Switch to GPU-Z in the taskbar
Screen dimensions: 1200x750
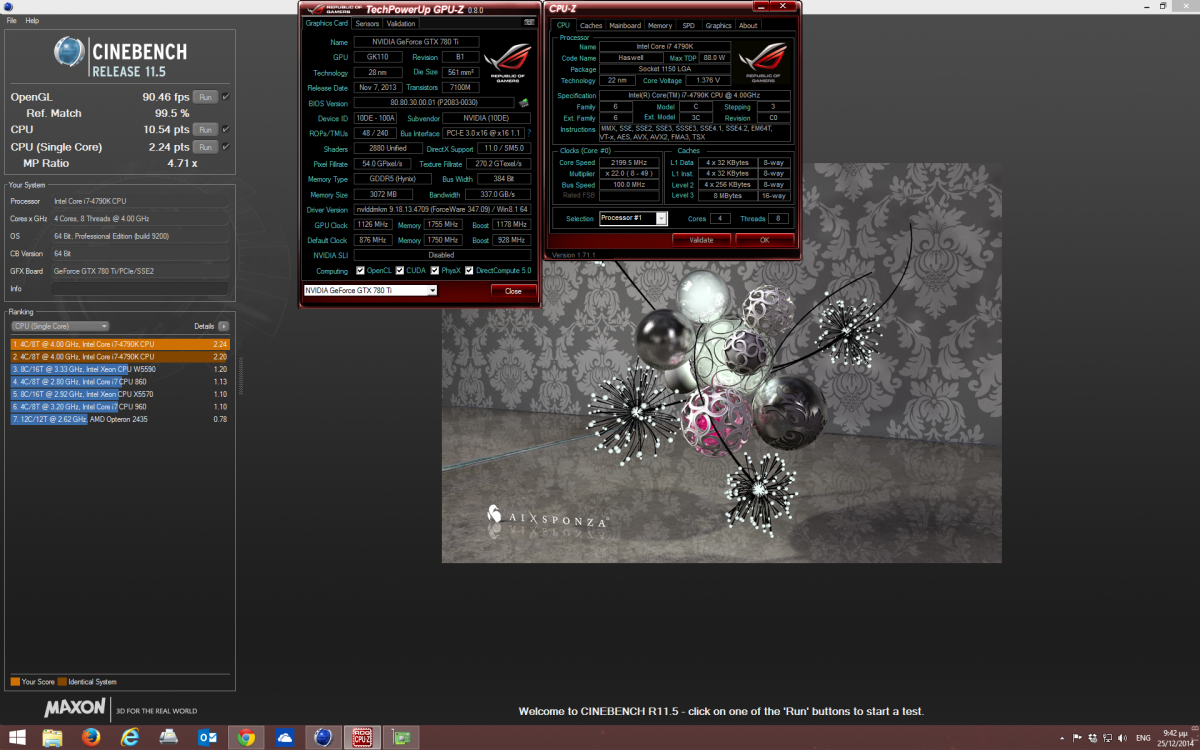point(400,738)
